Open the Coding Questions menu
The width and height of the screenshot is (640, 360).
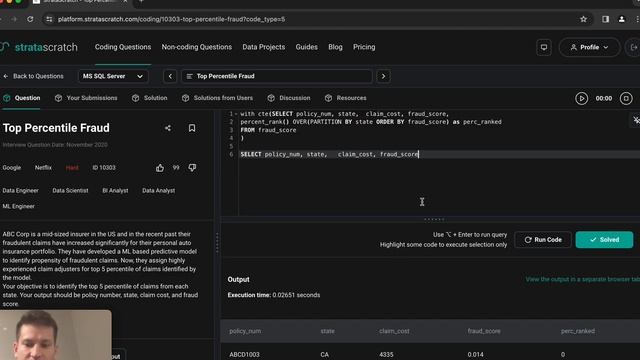pyautogui.click(x=123, y=47)
